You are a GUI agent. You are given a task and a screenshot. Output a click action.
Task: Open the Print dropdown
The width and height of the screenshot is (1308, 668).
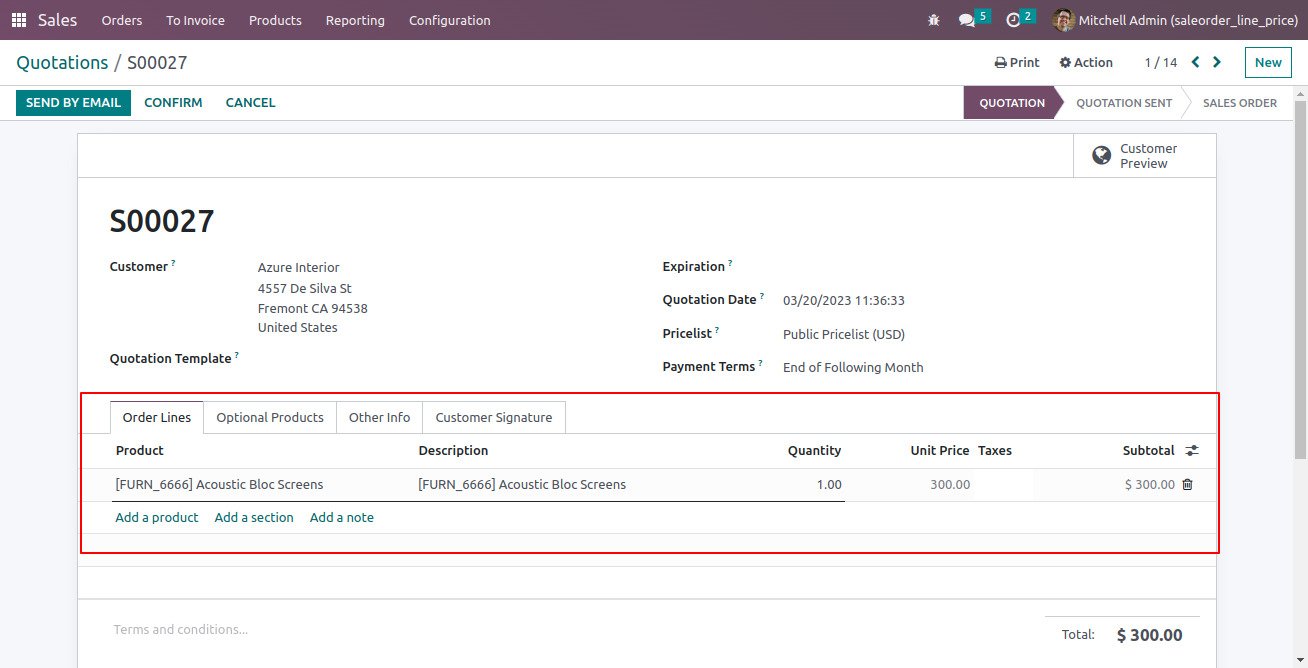pos(1017,62)
